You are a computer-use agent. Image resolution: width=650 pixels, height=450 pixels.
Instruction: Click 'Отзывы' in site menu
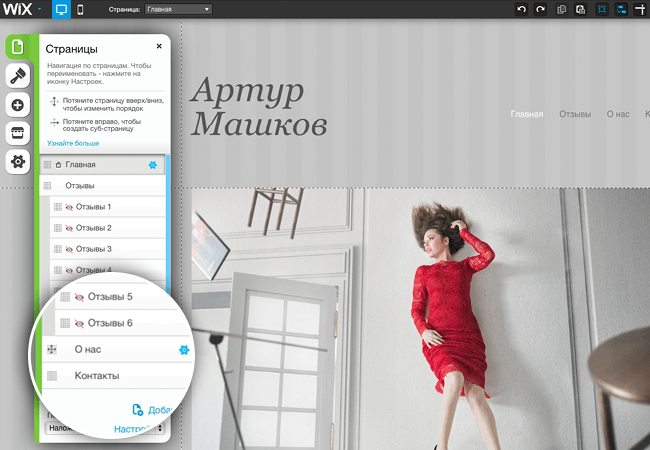click(x=575, y=114)
